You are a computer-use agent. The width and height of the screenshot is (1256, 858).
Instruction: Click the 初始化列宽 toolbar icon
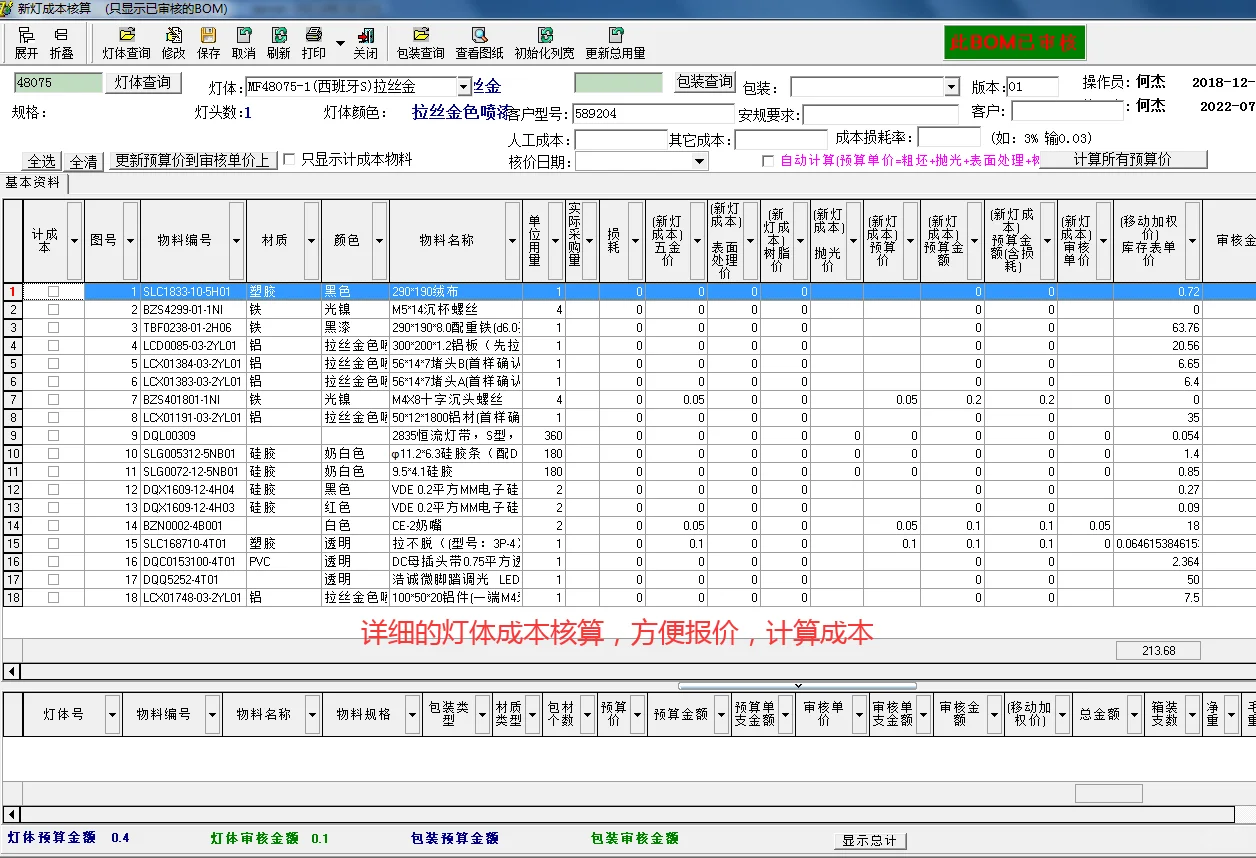pyautogui.click(x=544, y=43)
